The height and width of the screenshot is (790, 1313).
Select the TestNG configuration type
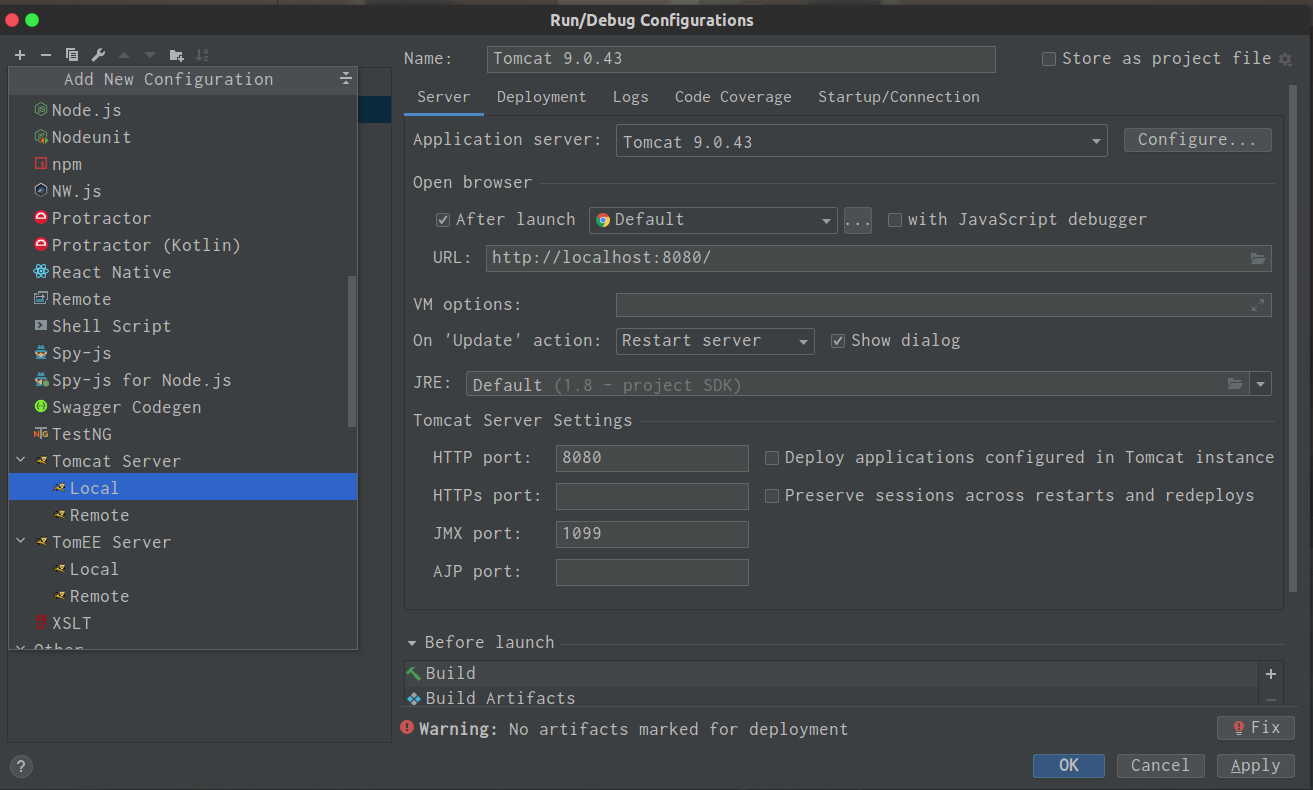(183, 434)
